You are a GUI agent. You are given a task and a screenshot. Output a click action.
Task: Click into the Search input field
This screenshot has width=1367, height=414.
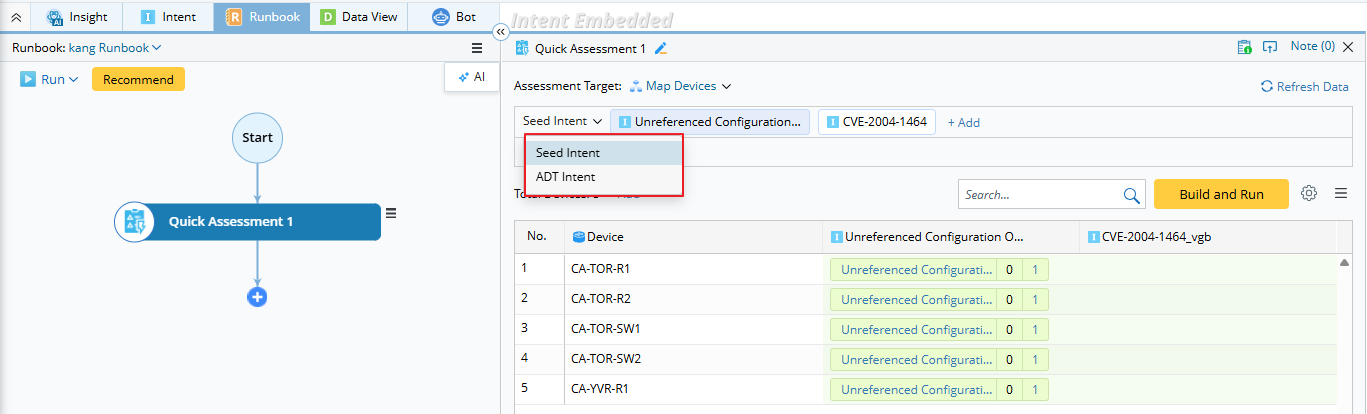coord(1038,195)
